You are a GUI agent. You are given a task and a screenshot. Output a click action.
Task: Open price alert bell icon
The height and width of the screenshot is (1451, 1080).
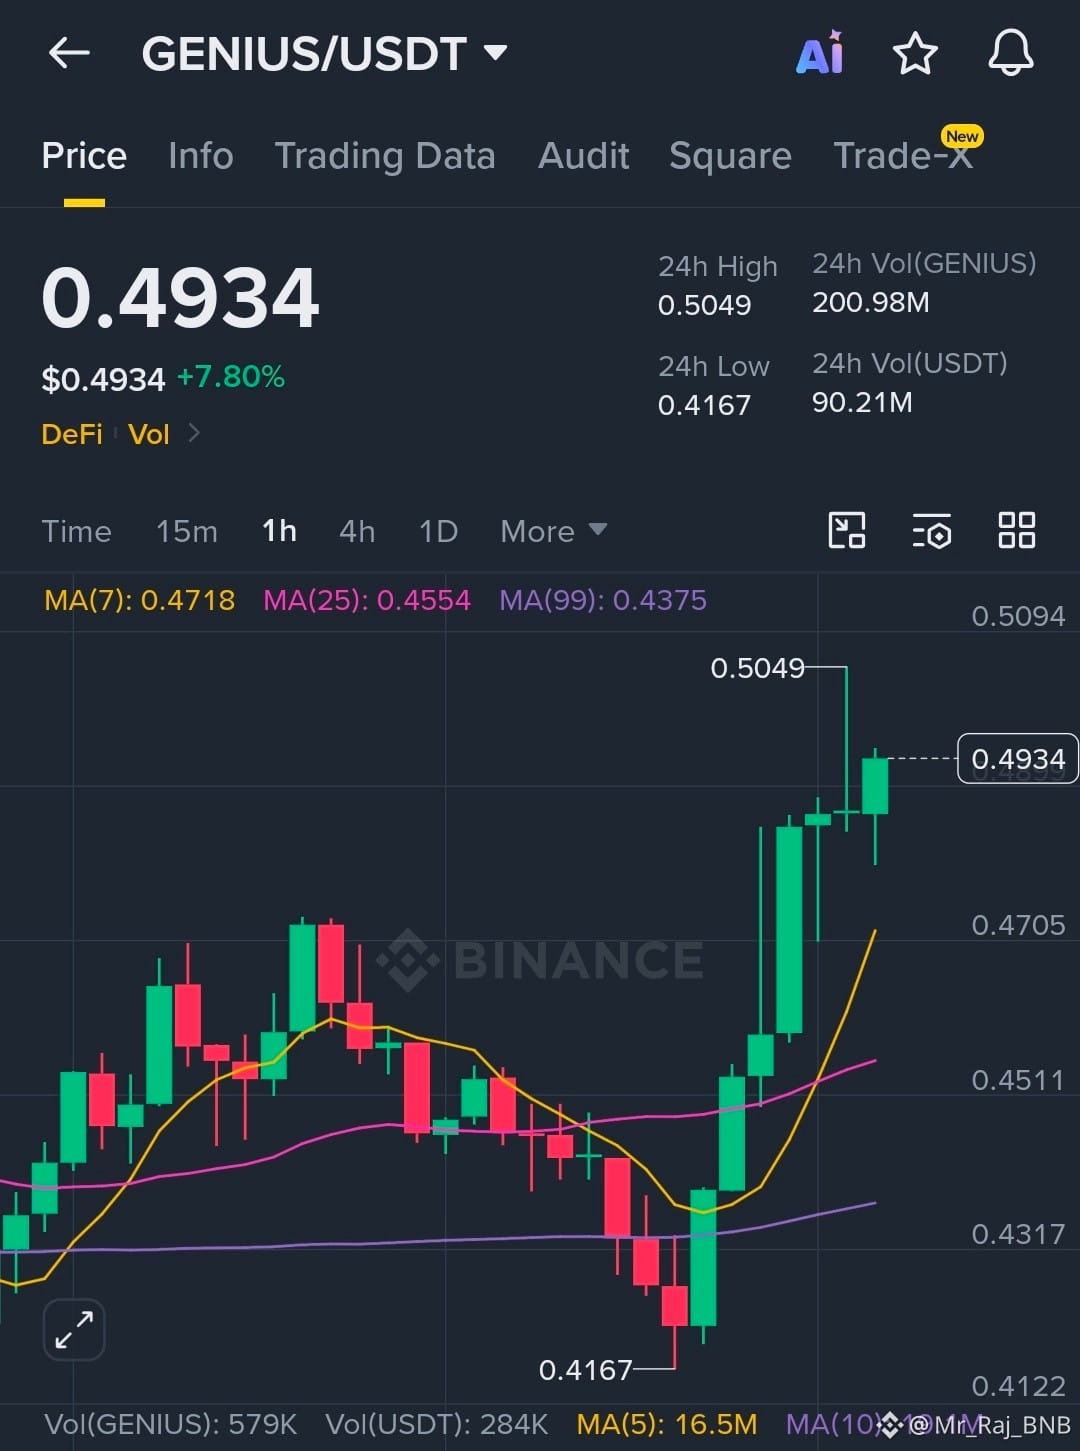(x=1011, y=53)
